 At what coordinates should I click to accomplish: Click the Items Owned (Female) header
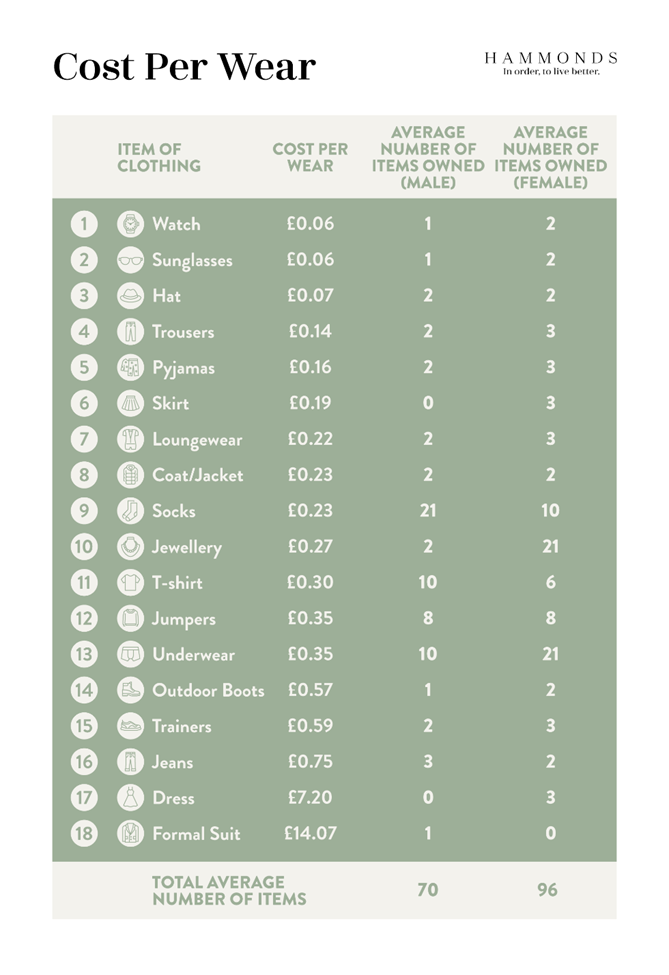[550, 157]
